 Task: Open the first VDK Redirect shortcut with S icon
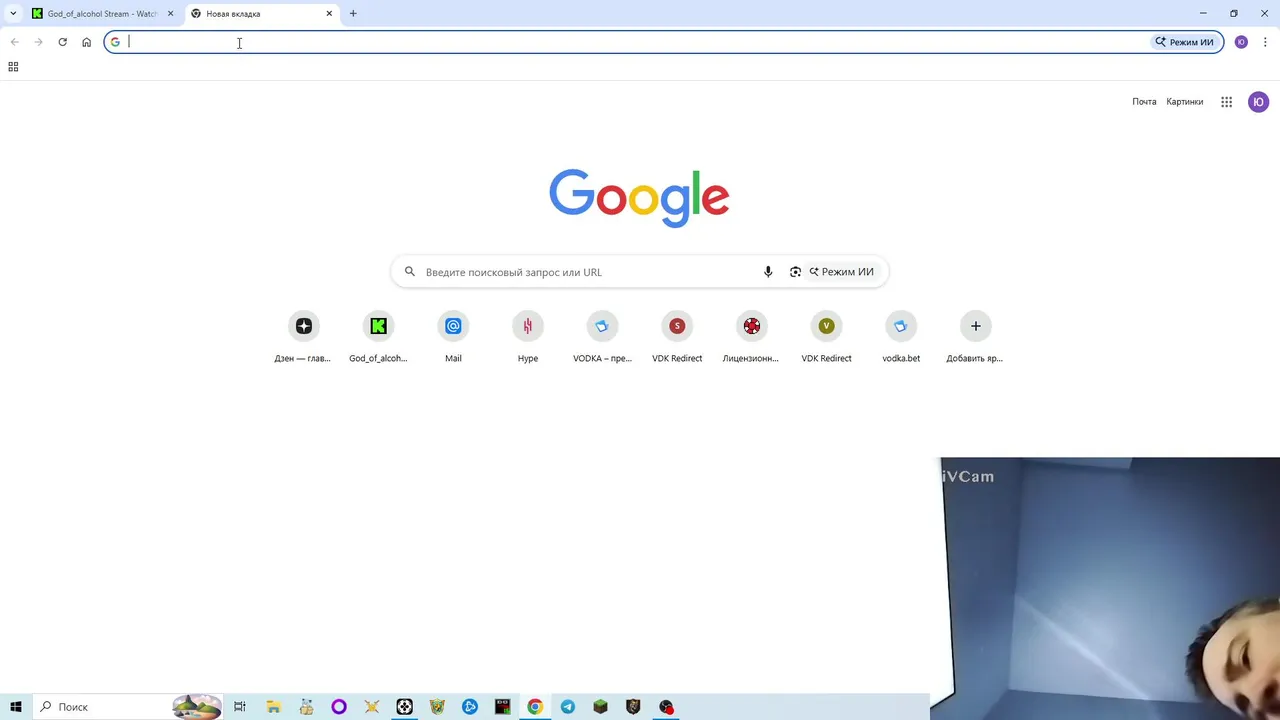point(677,337)
